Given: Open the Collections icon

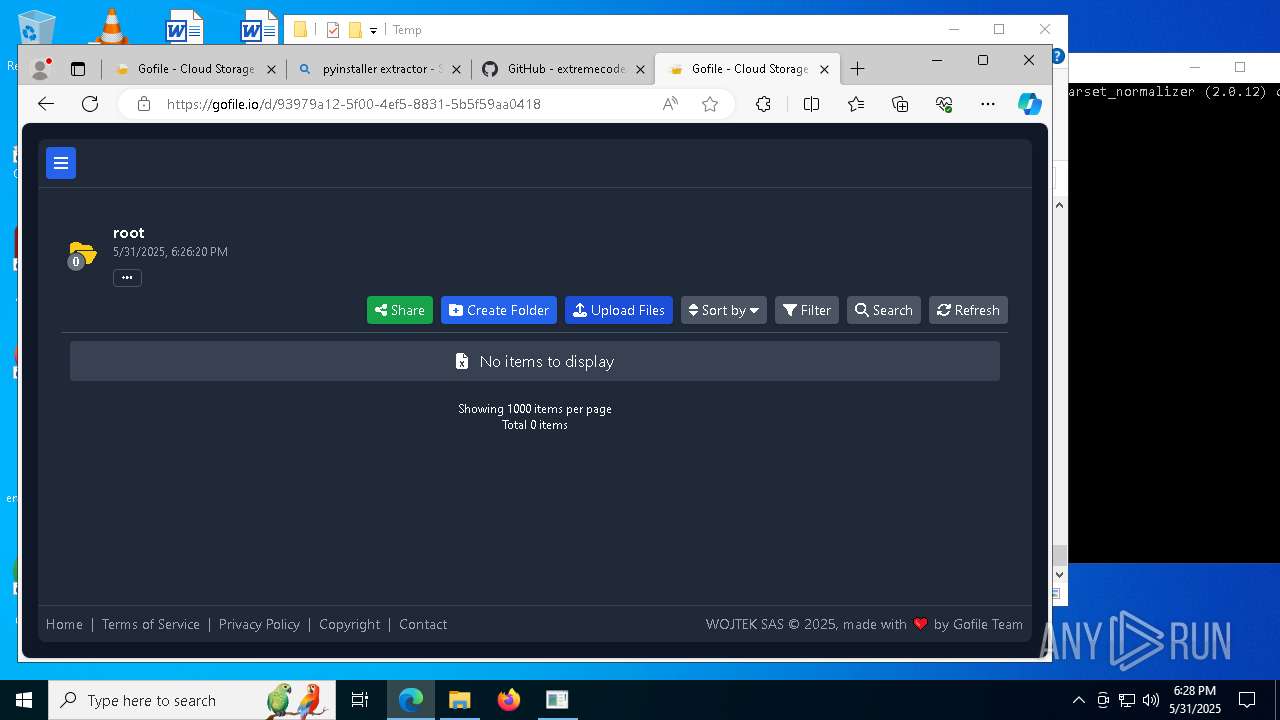Looking at the screenshot, I should click(900, 104).
